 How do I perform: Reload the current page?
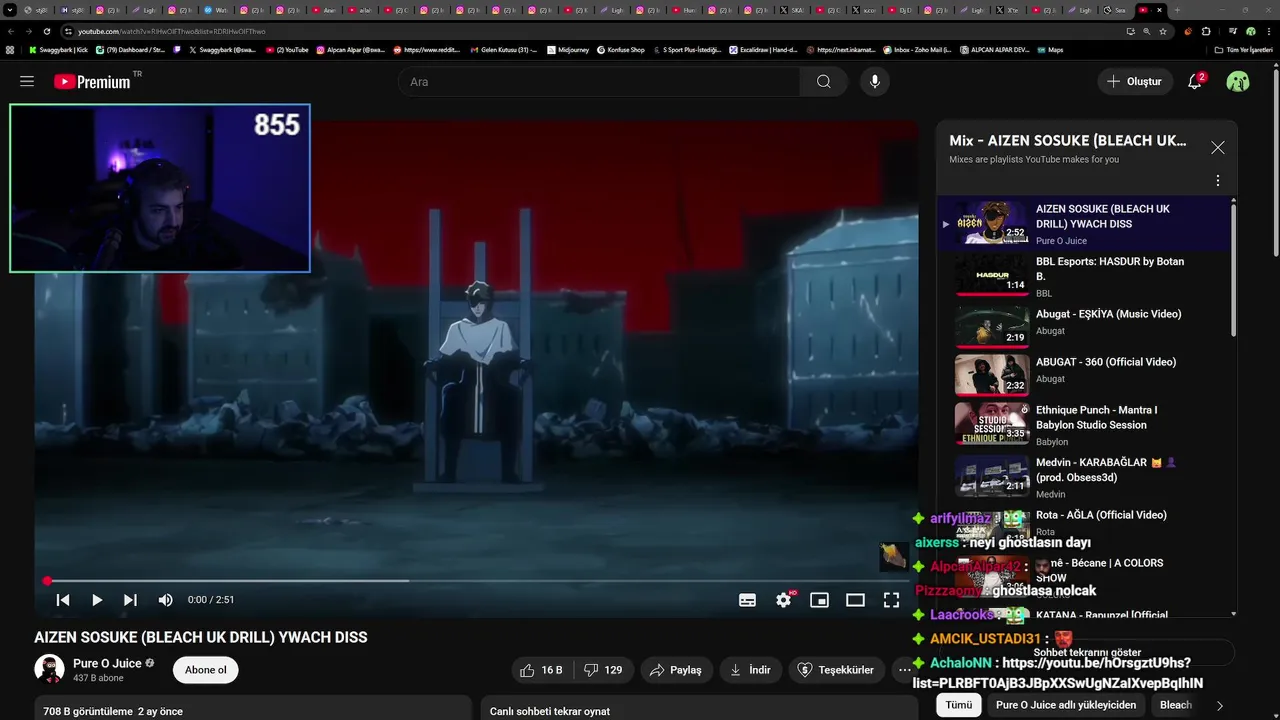tap(46, 31)
